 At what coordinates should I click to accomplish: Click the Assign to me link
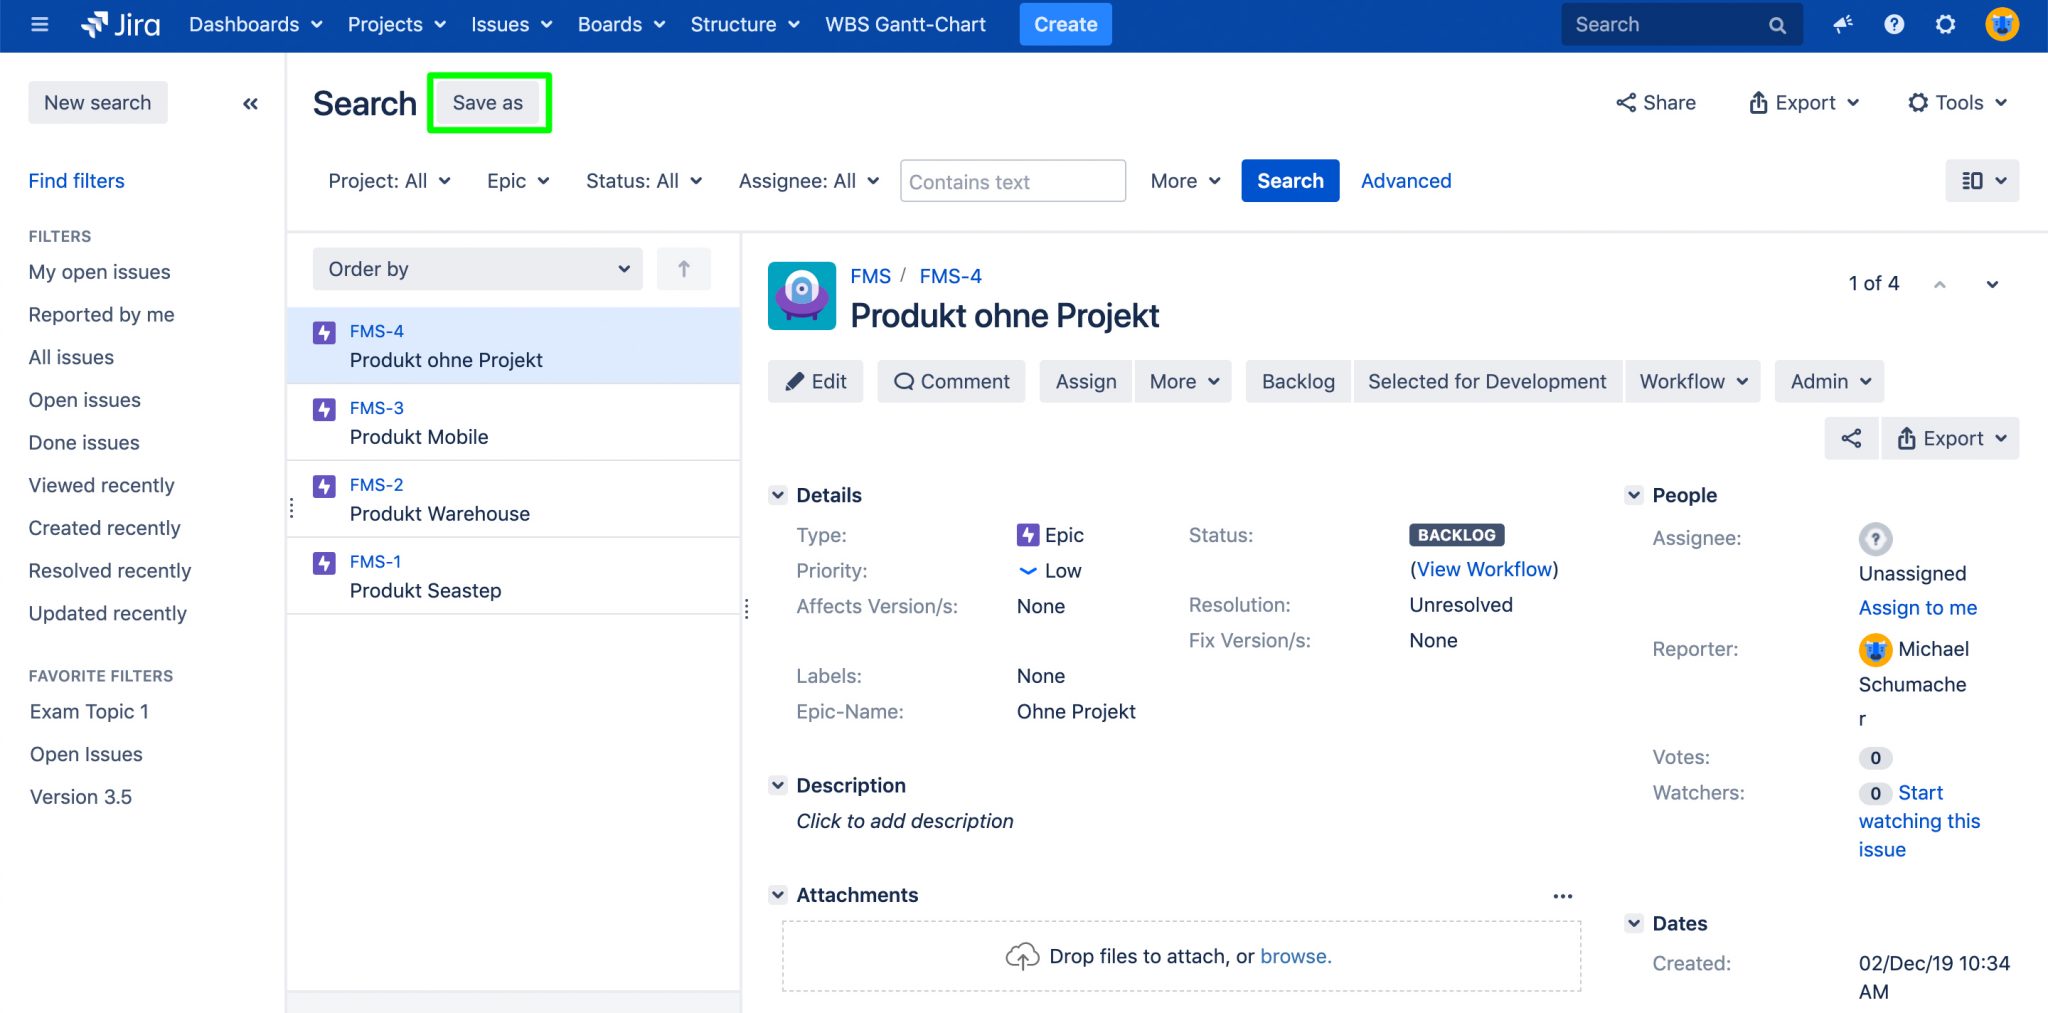(1917, 607)
